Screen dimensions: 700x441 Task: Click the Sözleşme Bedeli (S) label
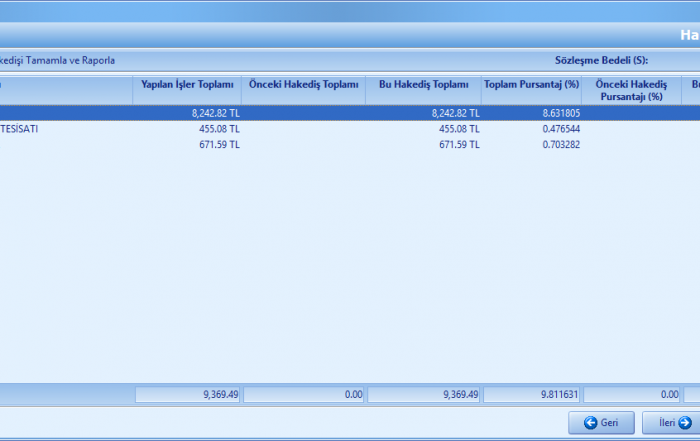point(601,60)
